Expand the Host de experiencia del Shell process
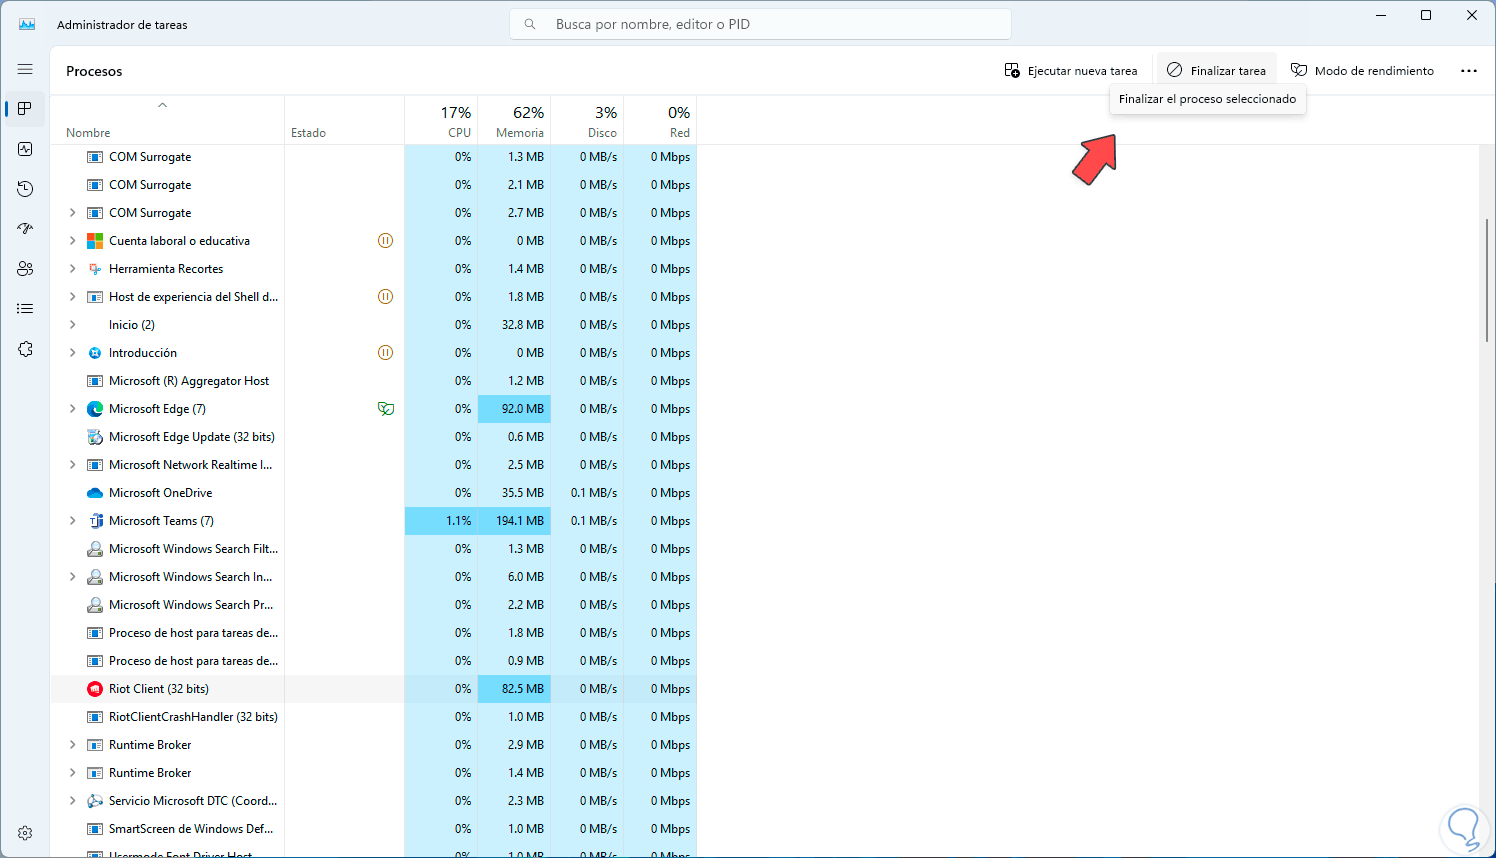 [72, 297]
